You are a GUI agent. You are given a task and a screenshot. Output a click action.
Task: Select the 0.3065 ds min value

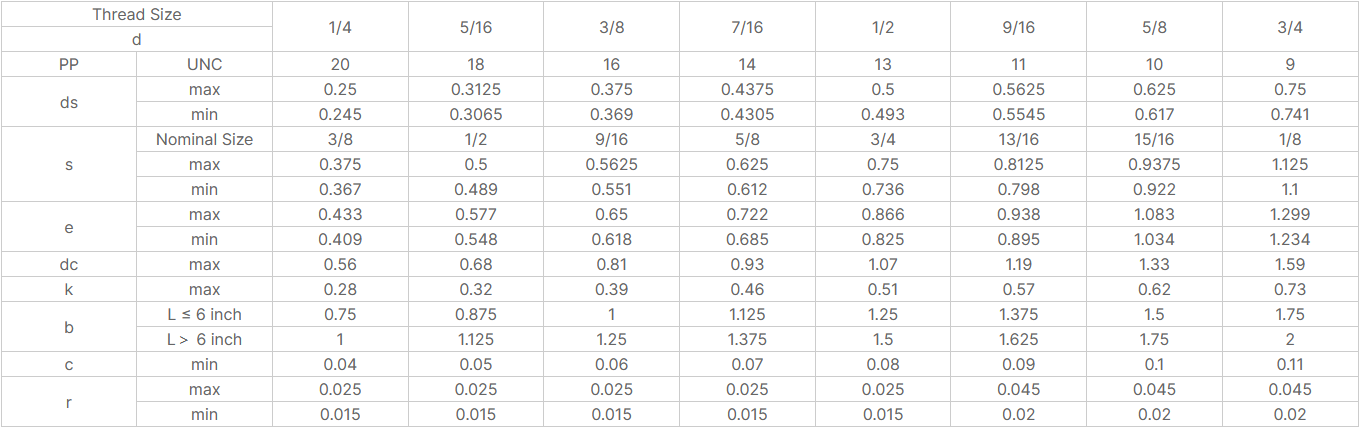click(x=476, y=114)
